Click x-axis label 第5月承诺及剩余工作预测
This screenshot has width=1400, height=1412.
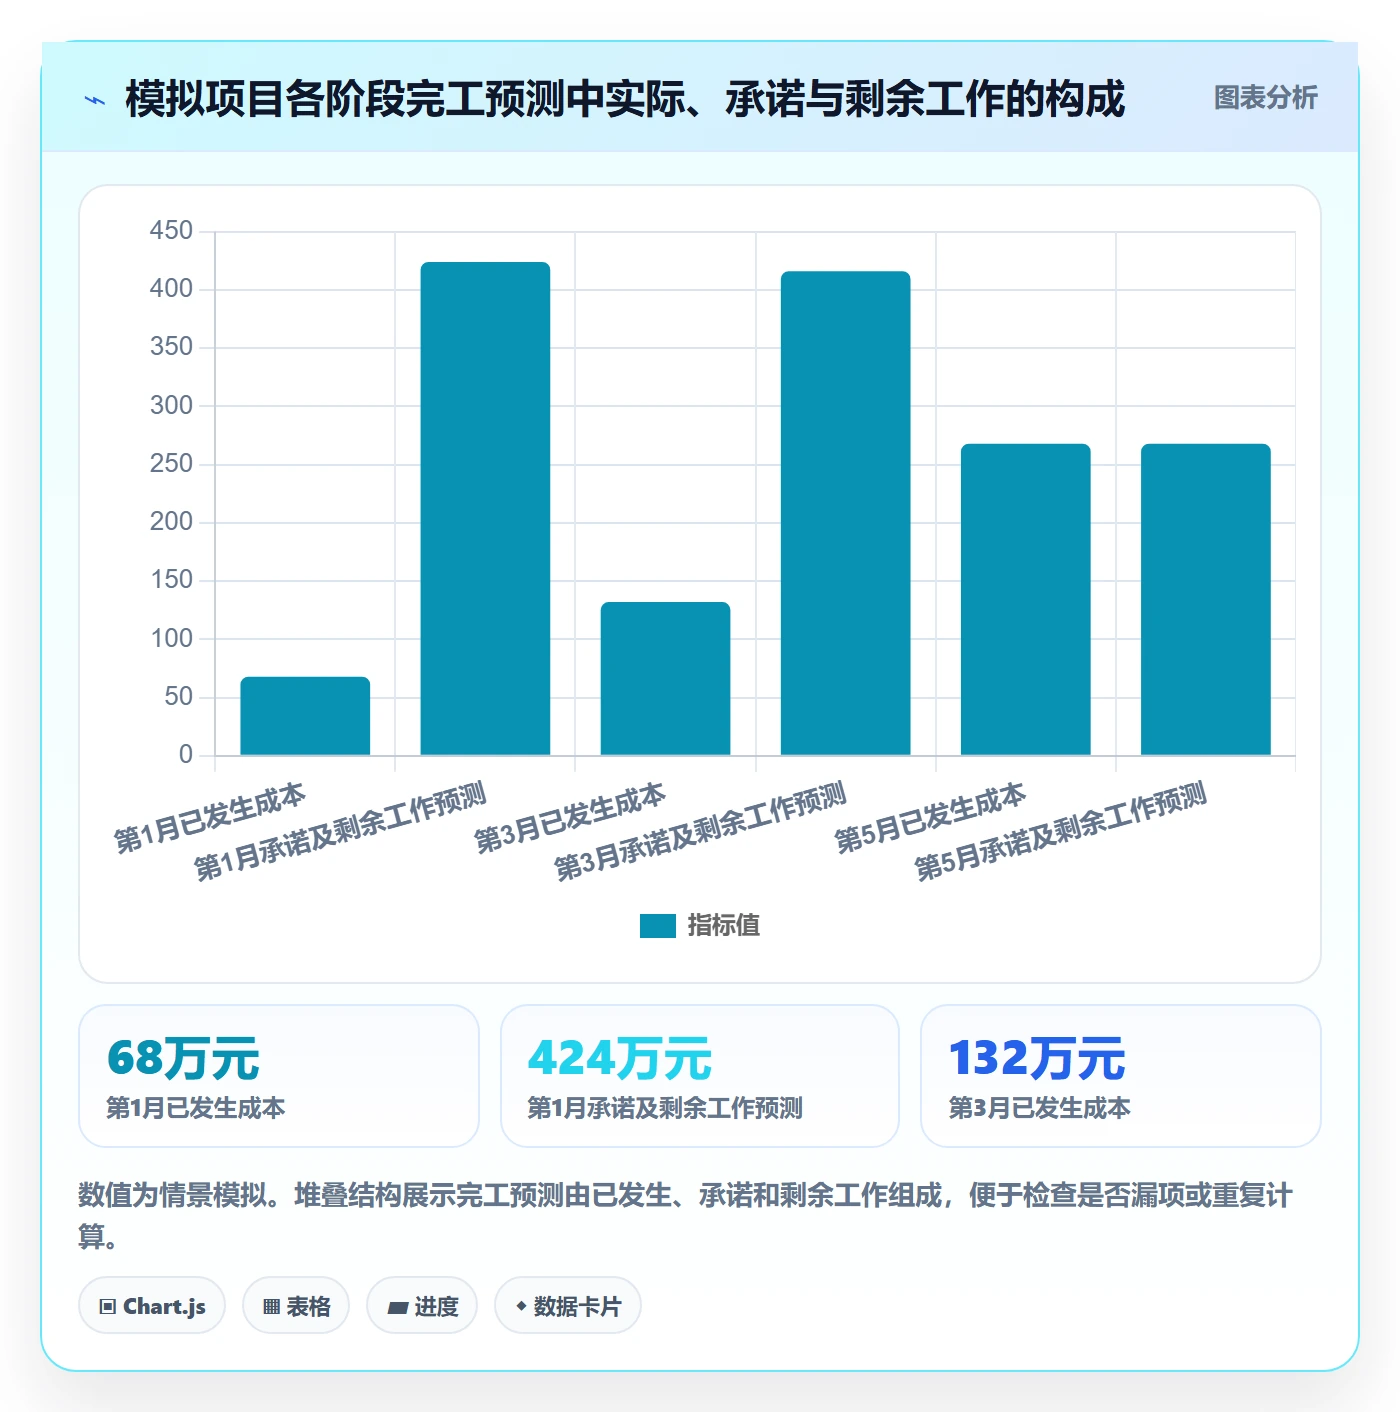(x=1060, y=832)
